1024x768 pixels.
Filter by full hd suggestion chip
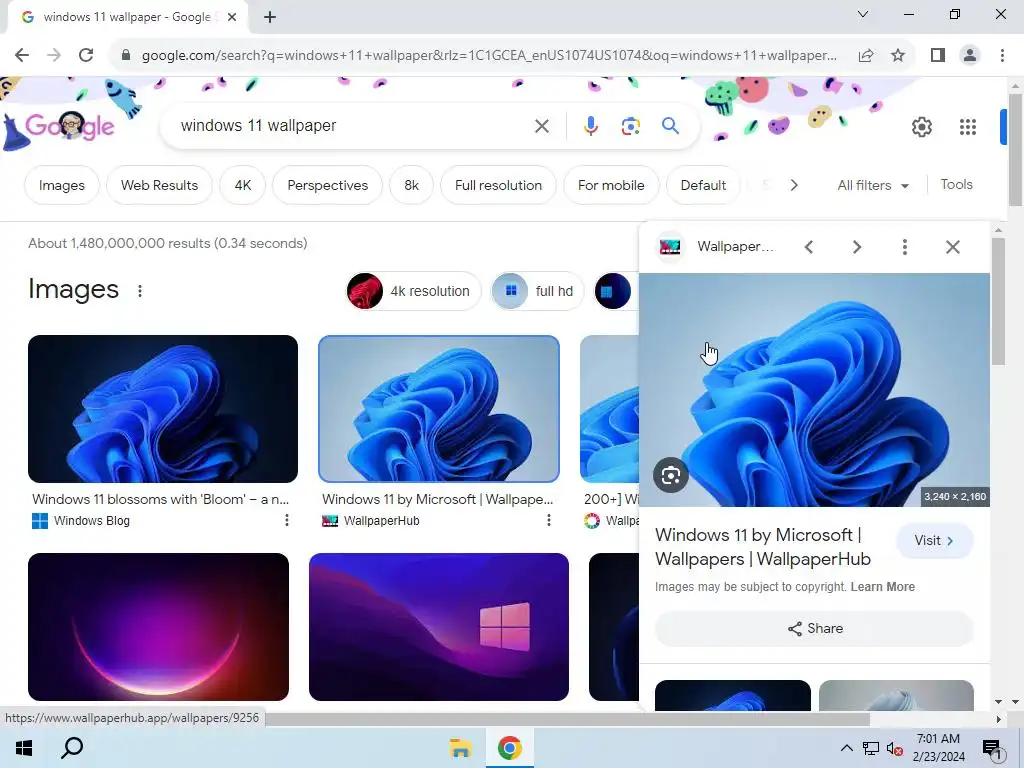(537, 291)
